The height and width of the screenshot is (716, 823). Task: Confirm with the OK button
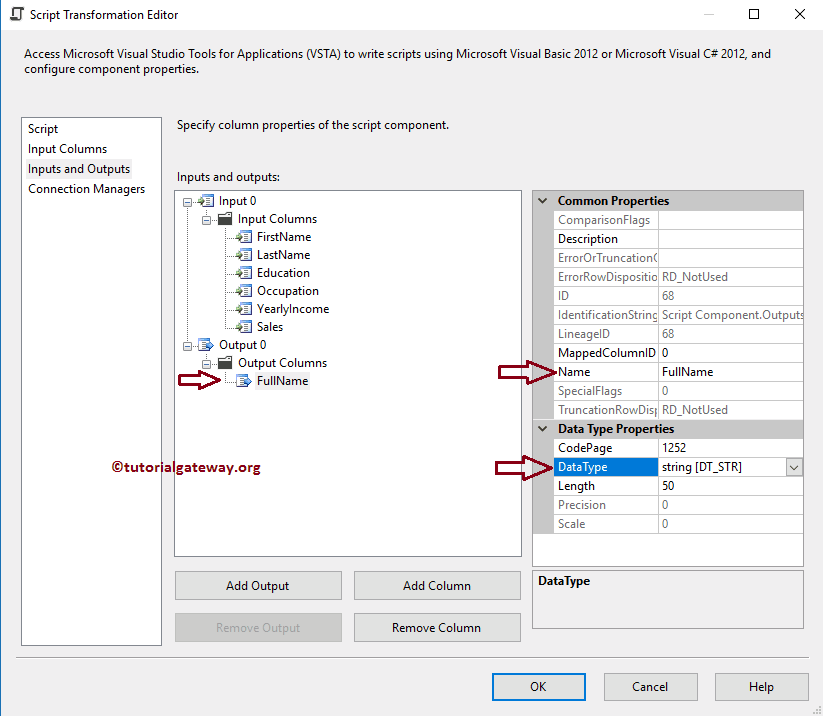pyautogui.click(x=539, y=687)
